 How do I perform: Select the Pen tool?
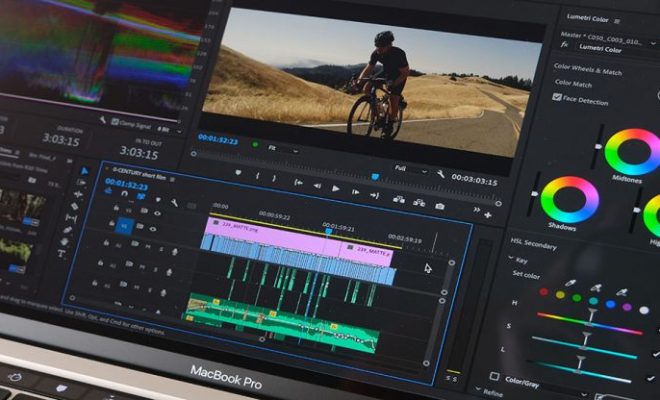pyautogui.click(x=67, y=230)
